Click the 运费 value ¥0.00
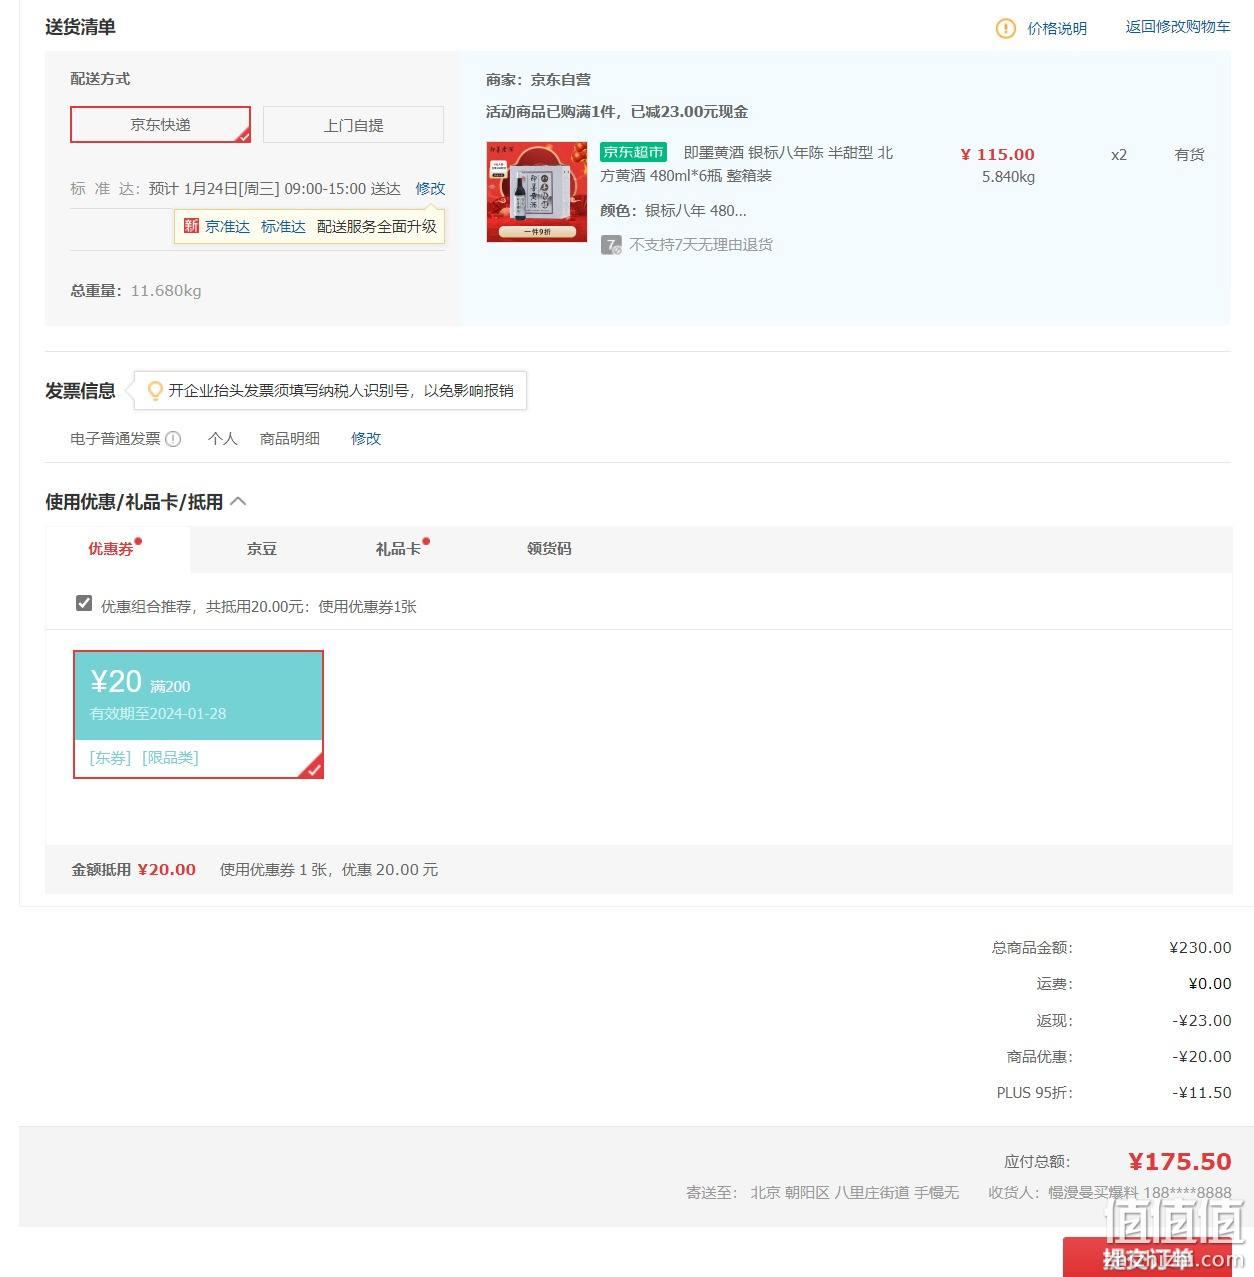Image resolution: width=1254 pixels, height=1277 pixels. (1210, 983)
